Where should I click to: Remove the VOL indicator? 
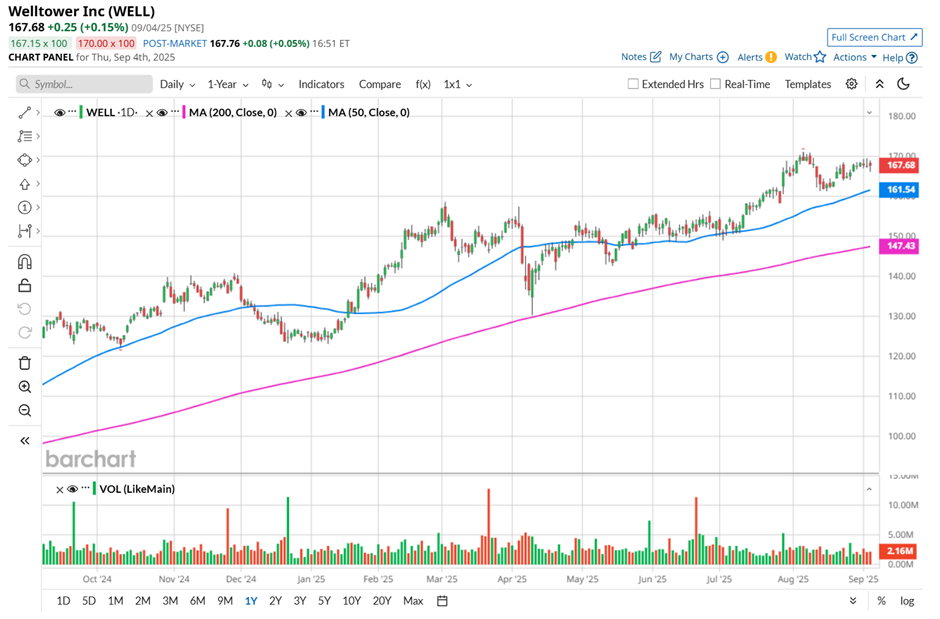point(59,490)
